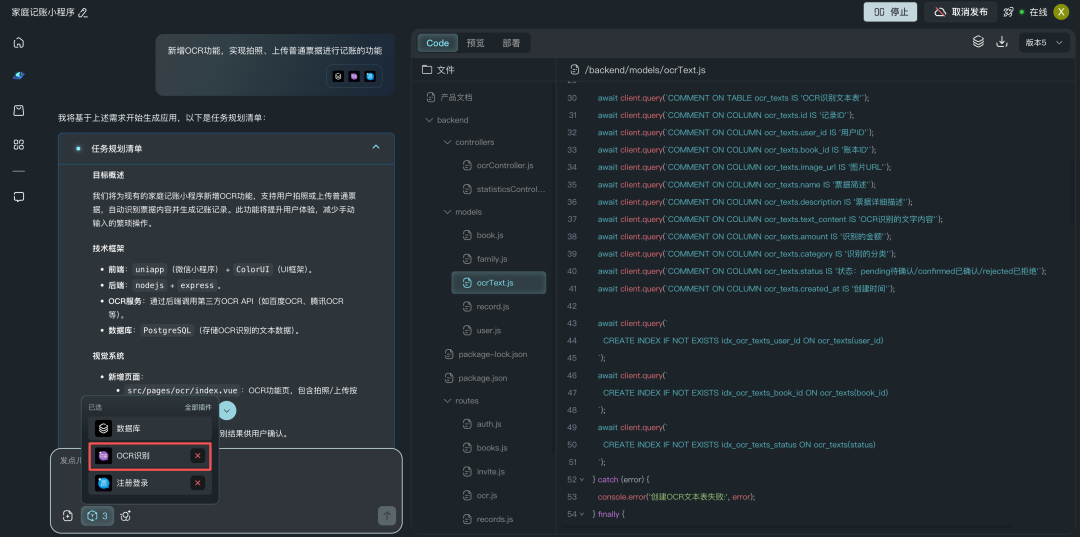
Task: Click the 停止 button
Action: click(891, 12)
